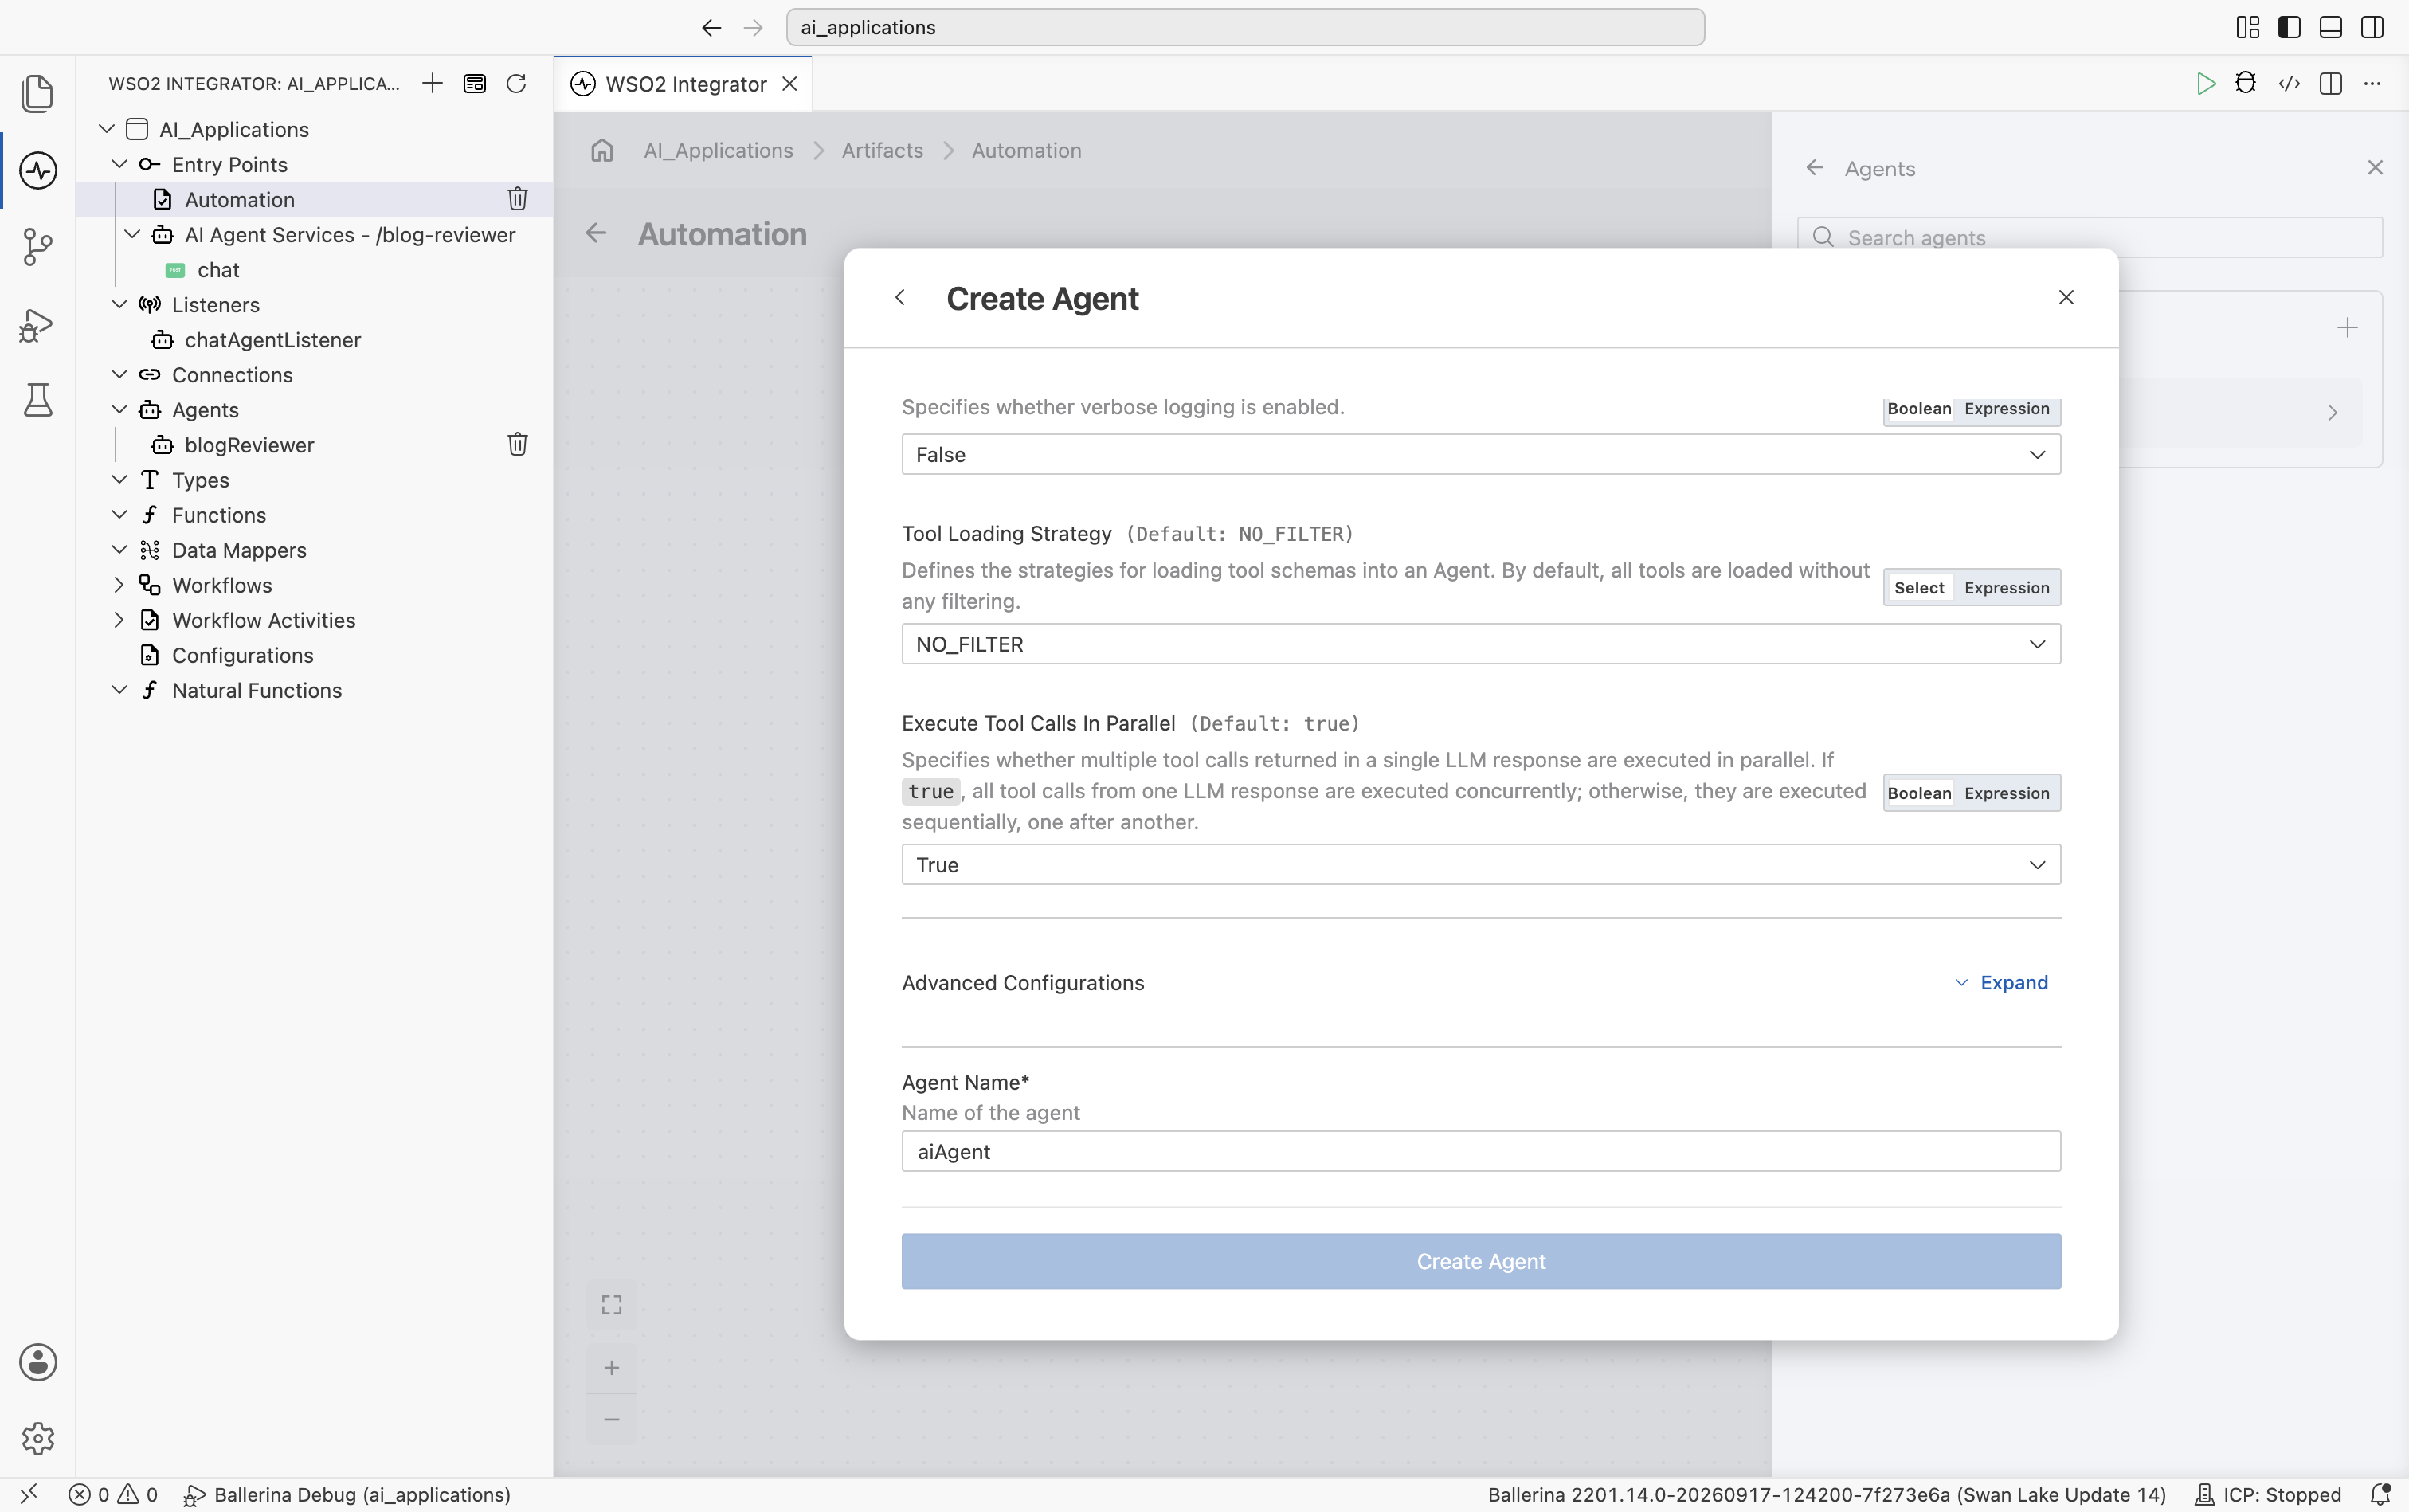
Task: Go back in the Create Agent dialog
Action: tap(900, 297)
